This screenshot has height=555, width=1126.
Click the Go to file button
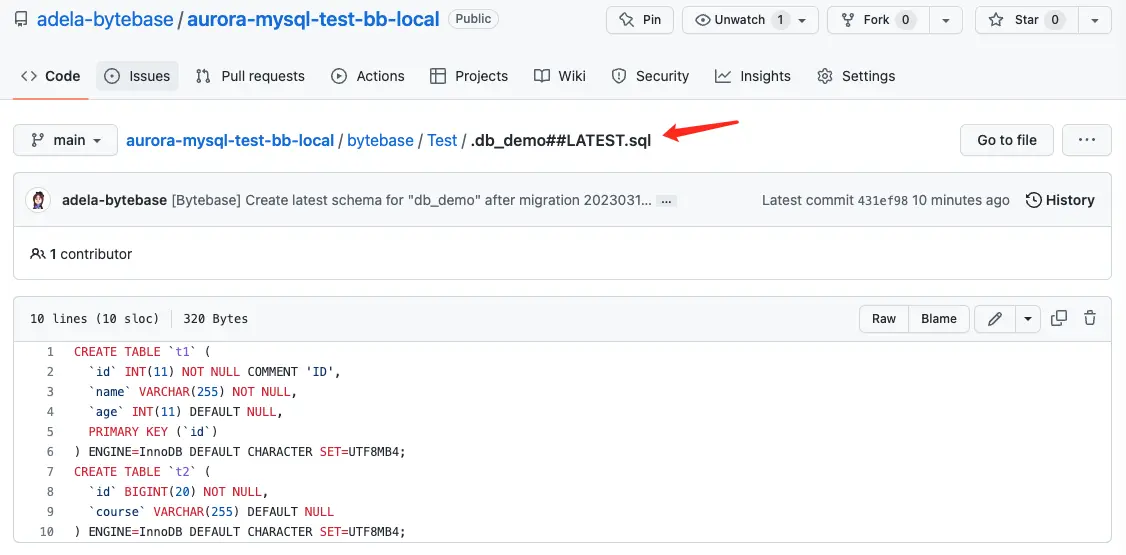1007,140
